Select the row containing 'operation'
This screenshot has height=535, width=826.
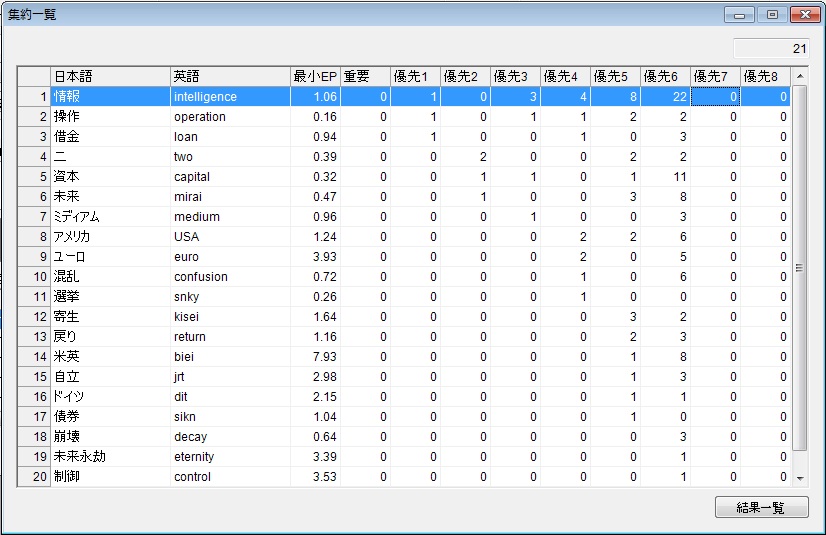(230, 117)
